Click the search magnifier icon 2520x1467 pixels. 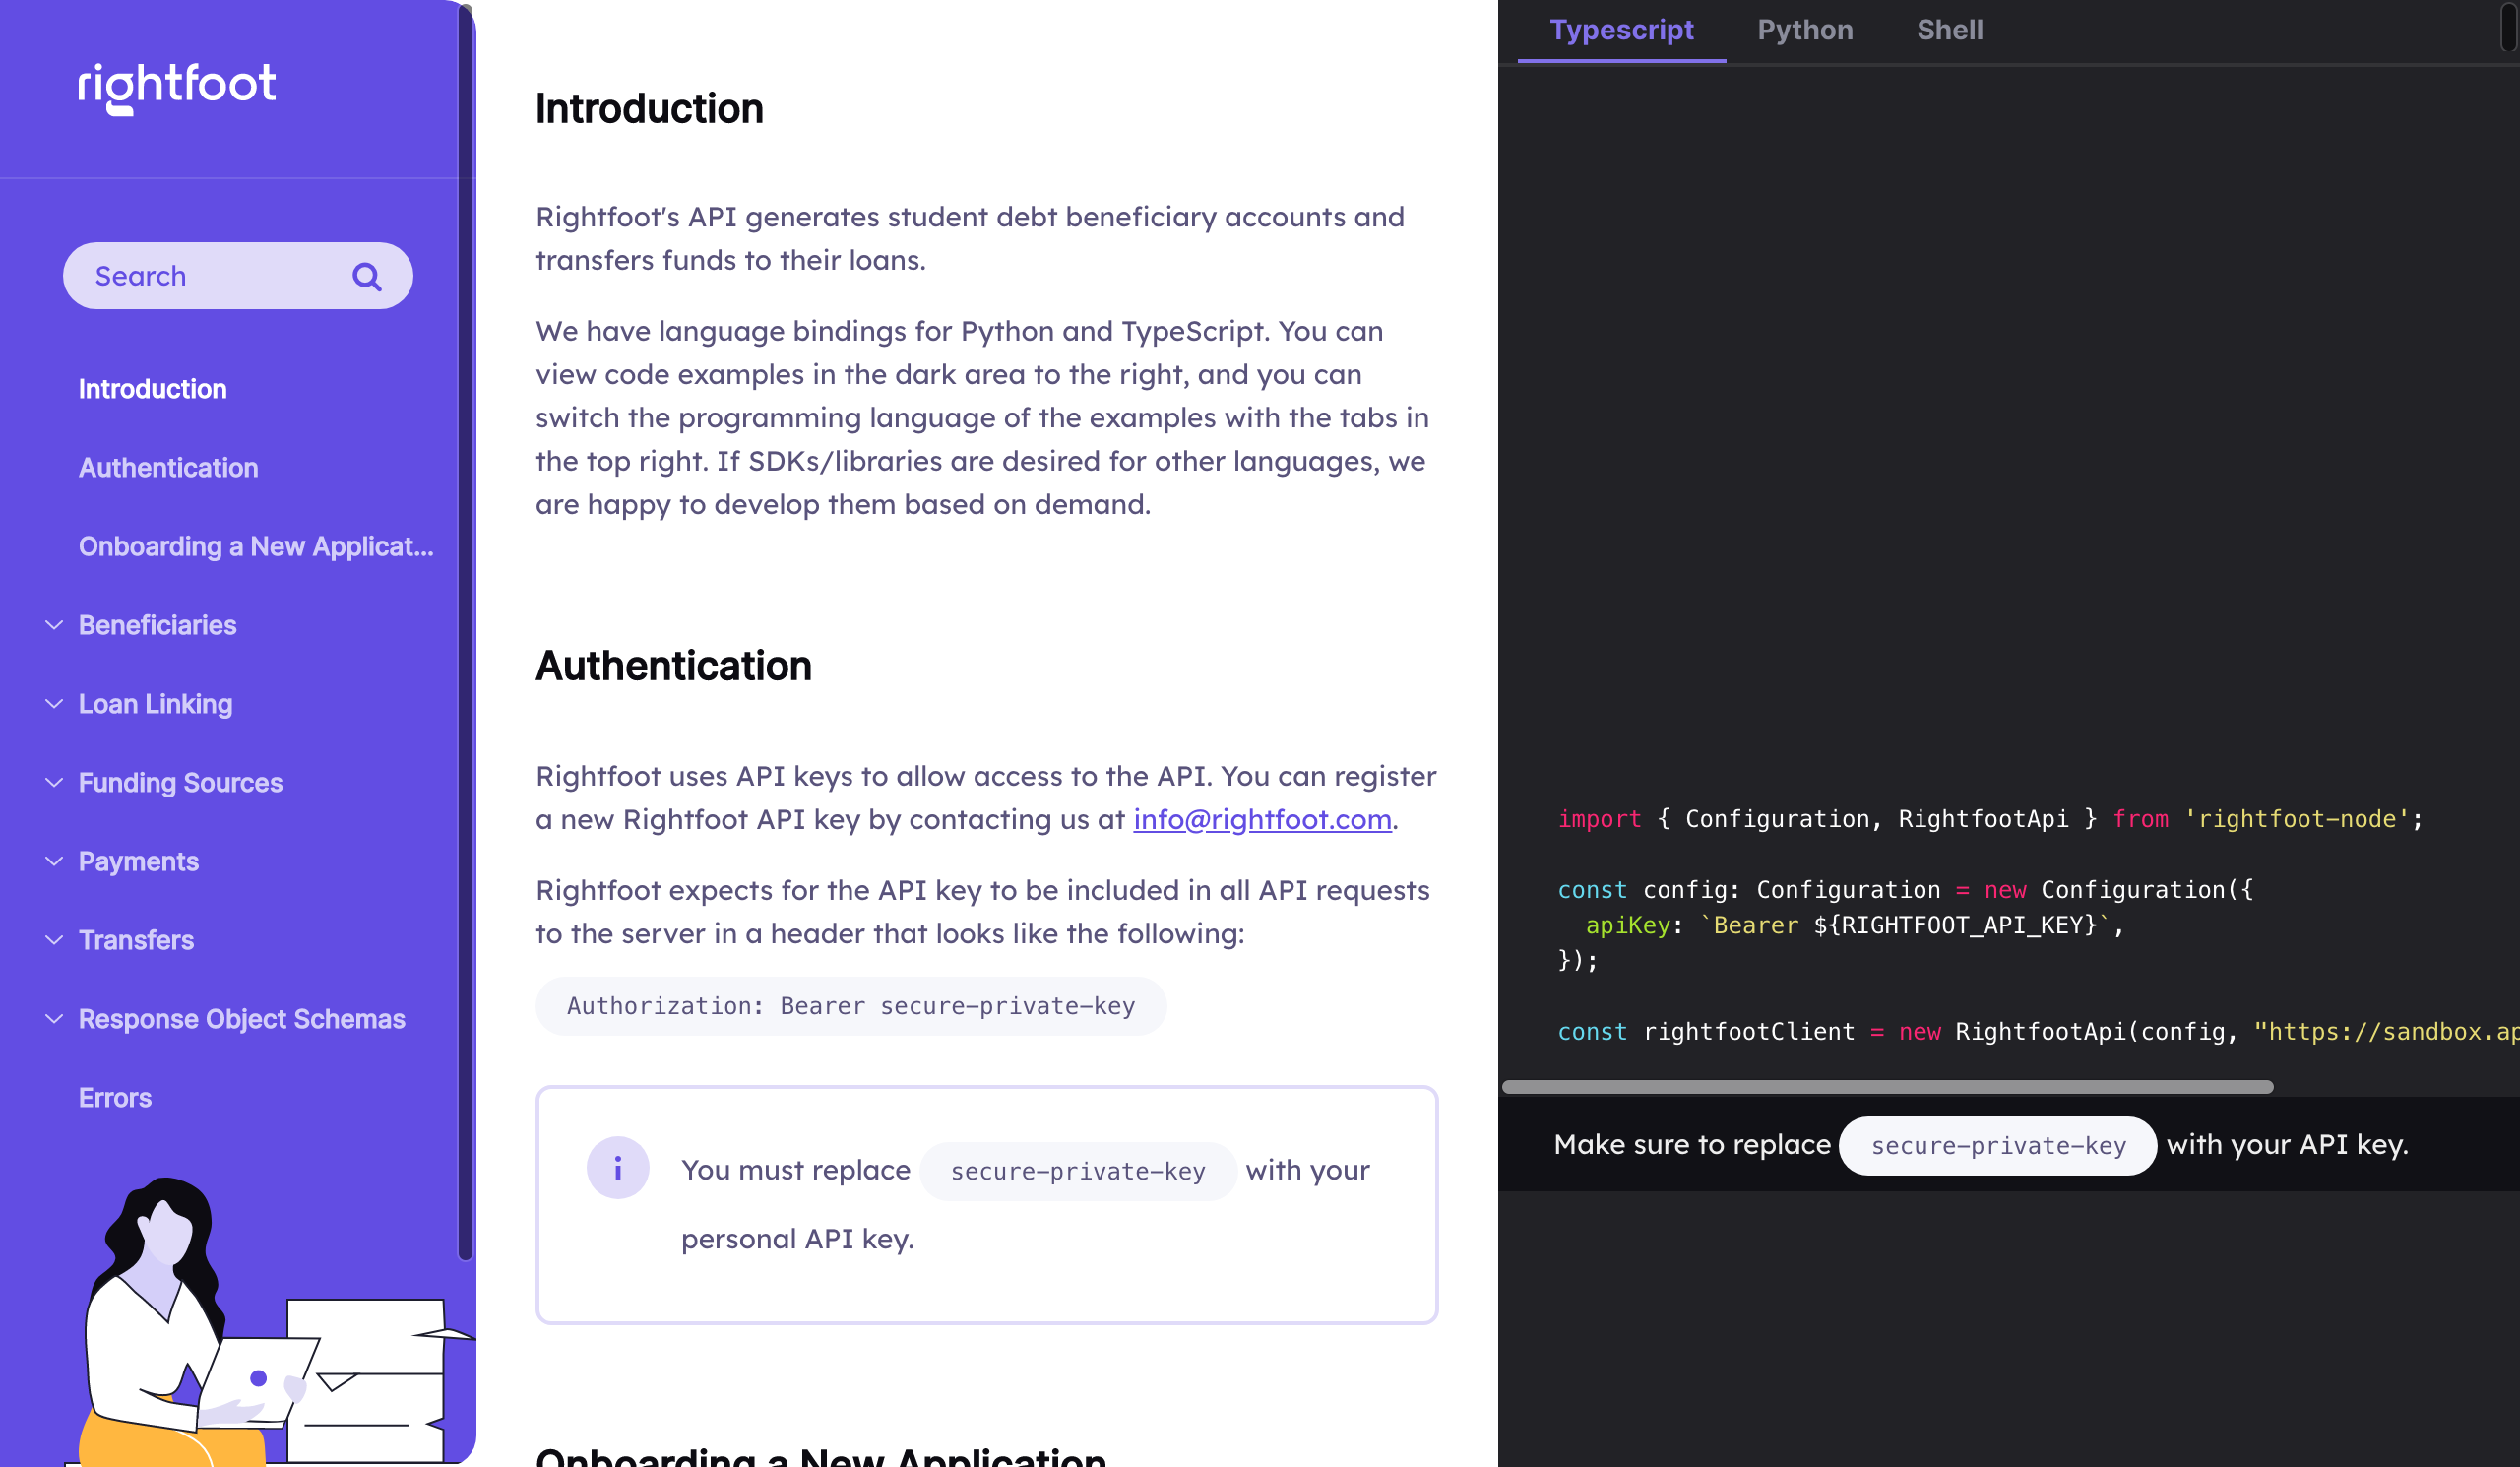(x=367, y=277)
